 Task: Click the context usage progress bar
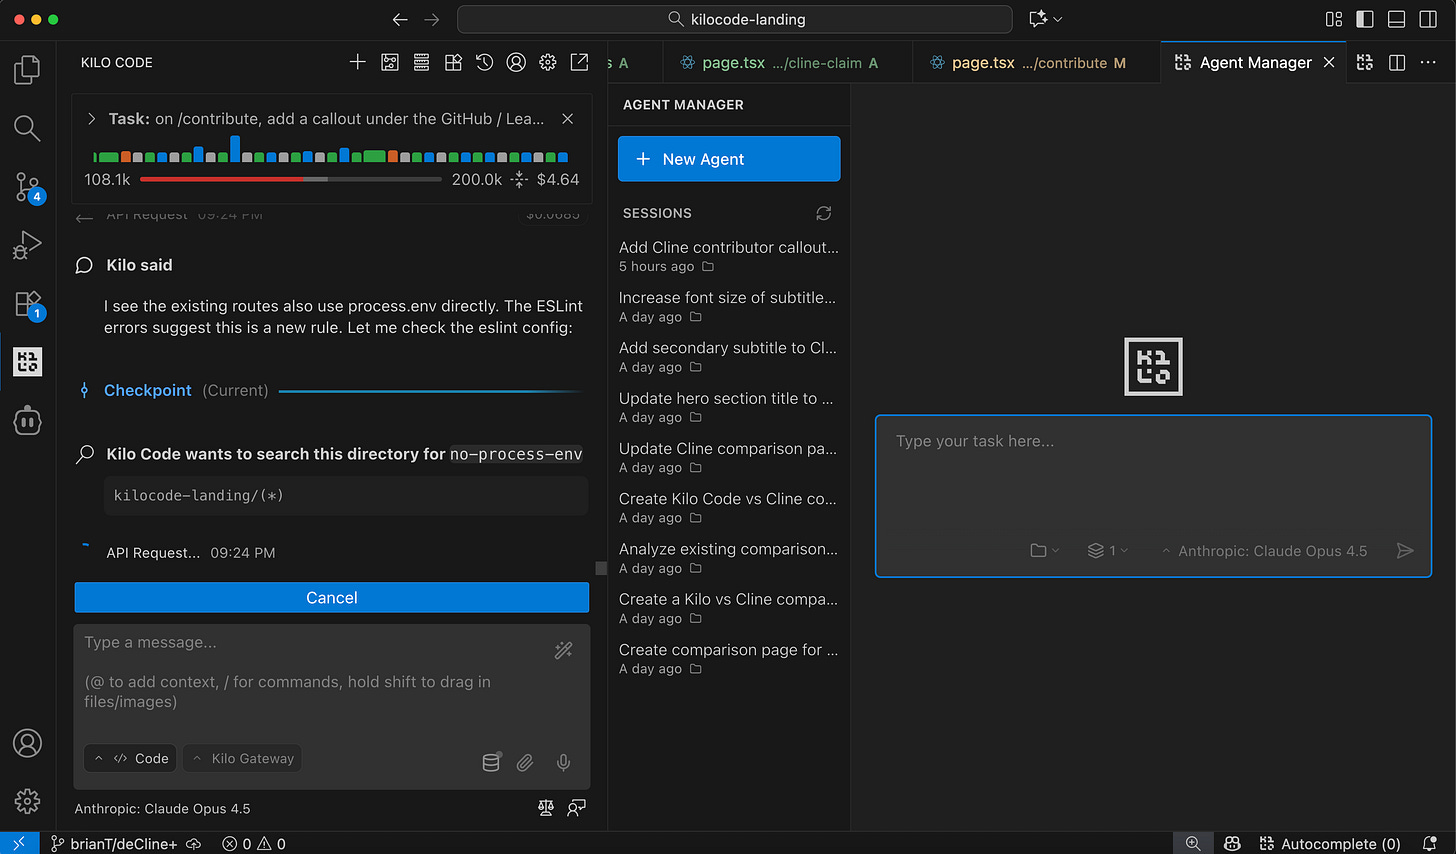click(x=290, y=179)
